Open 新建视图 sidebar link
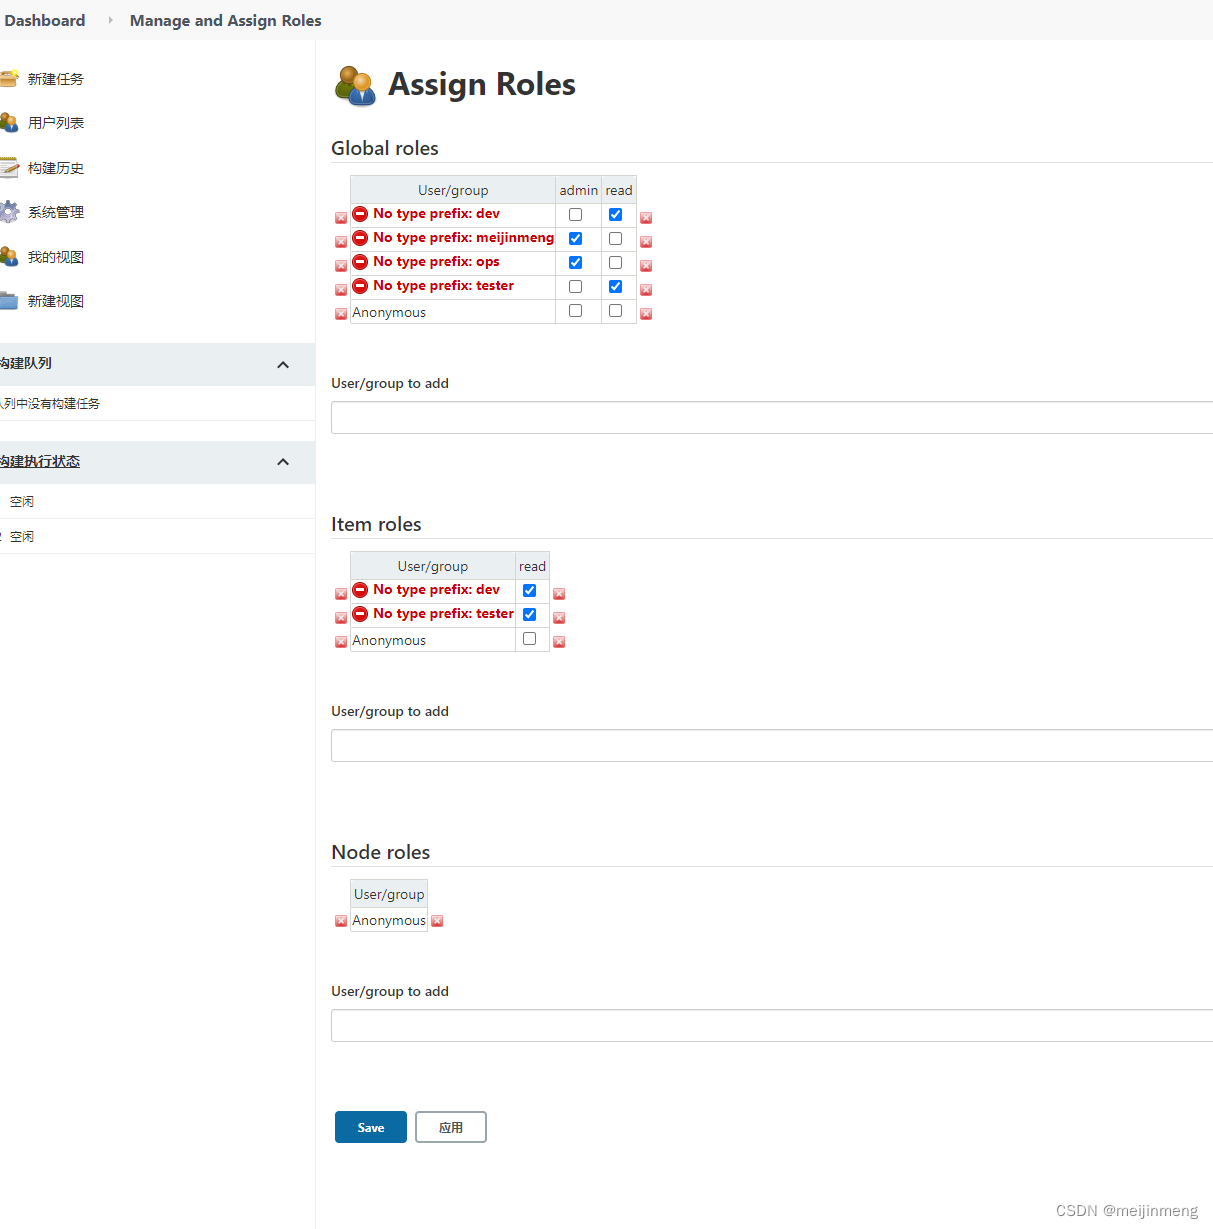This screenshot has width=1213, height=1229. click(56, 301)
